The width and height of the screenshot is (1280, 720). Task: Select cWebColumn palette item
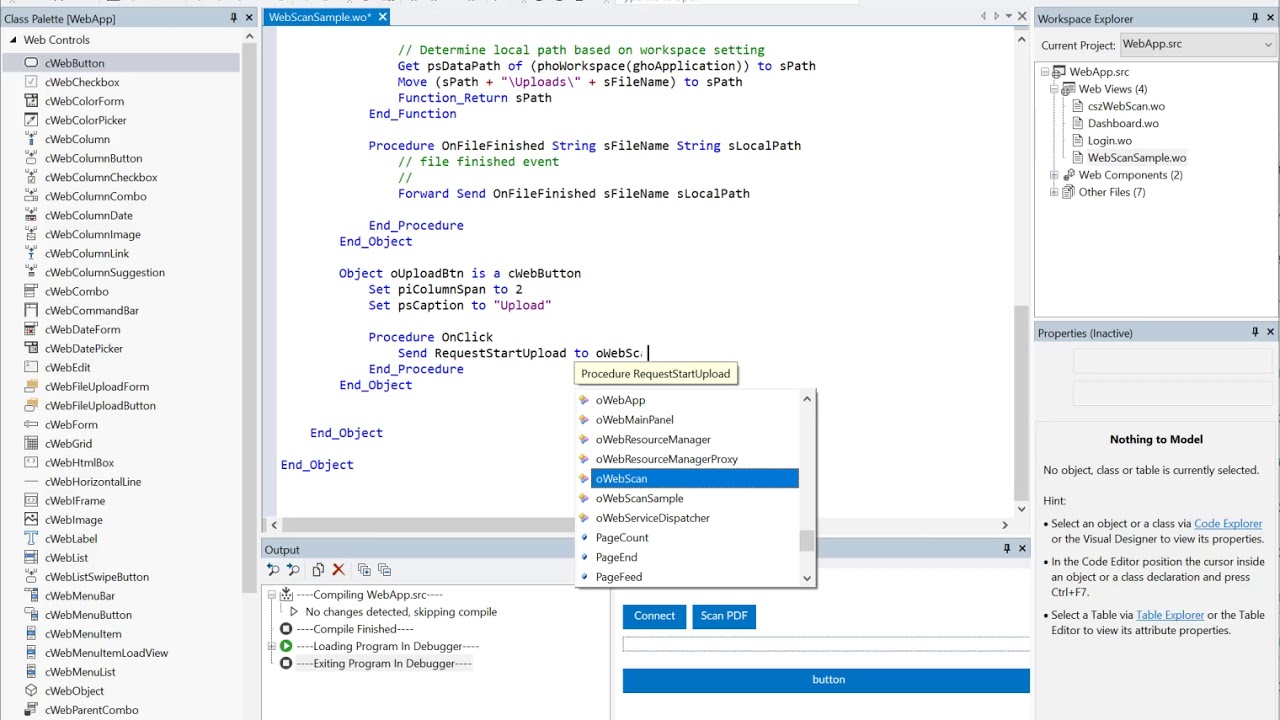pyautogui.click(x=77, y=139)
